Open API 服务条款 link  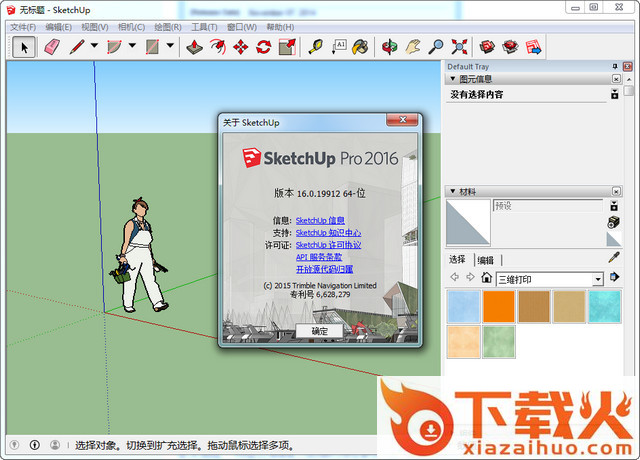pos(319,257)
